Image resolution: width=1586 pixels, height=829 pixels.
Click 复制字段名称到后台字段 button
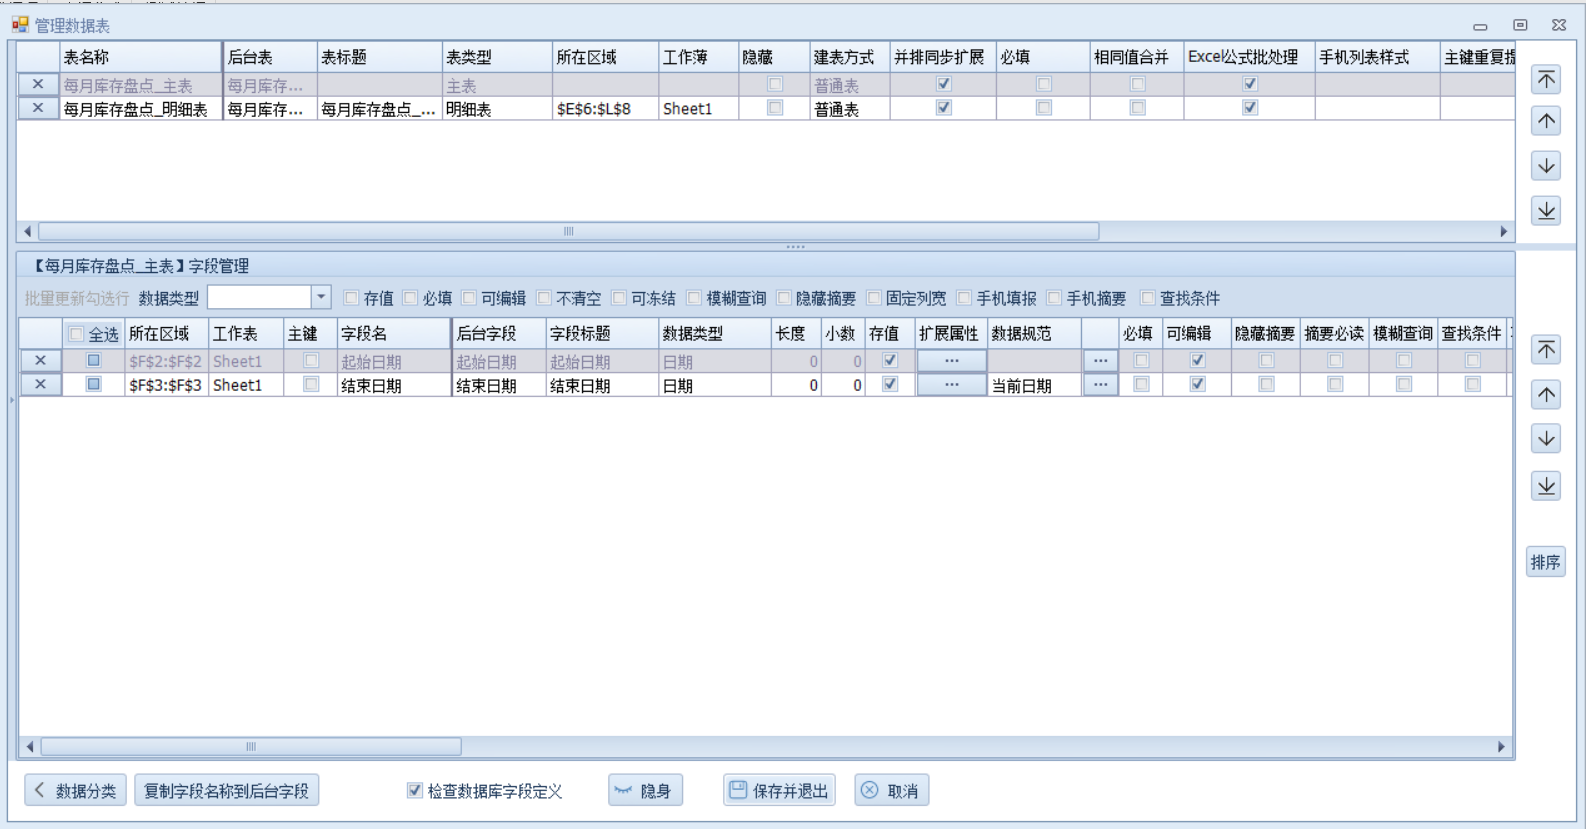[226, 791]
